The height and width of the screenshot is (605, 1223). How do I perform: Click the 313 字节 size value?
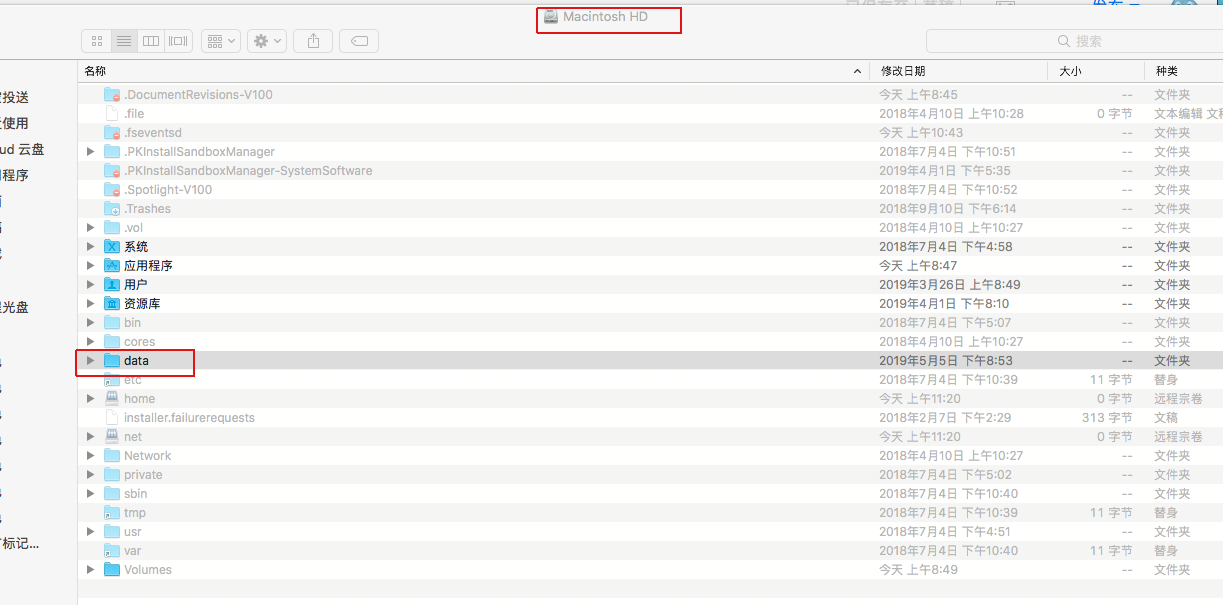1107,418
